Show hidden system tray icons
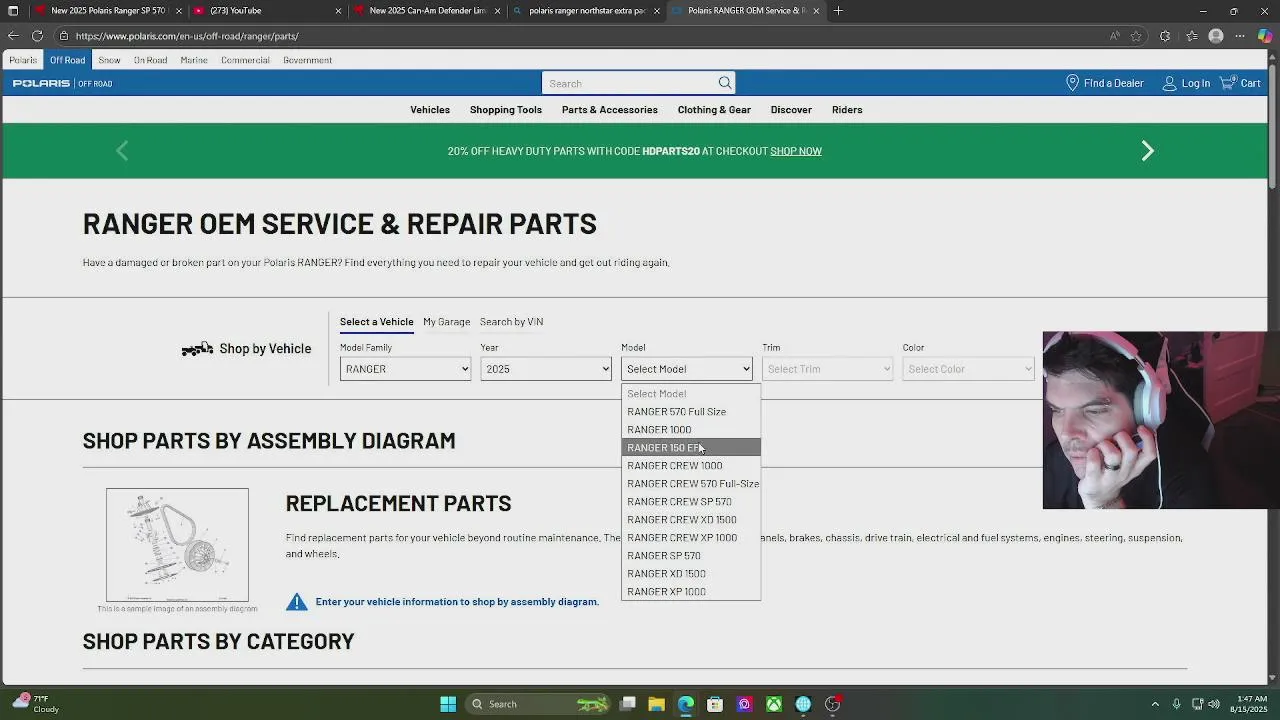The image size is (1280, 720). pos(1155,704)
